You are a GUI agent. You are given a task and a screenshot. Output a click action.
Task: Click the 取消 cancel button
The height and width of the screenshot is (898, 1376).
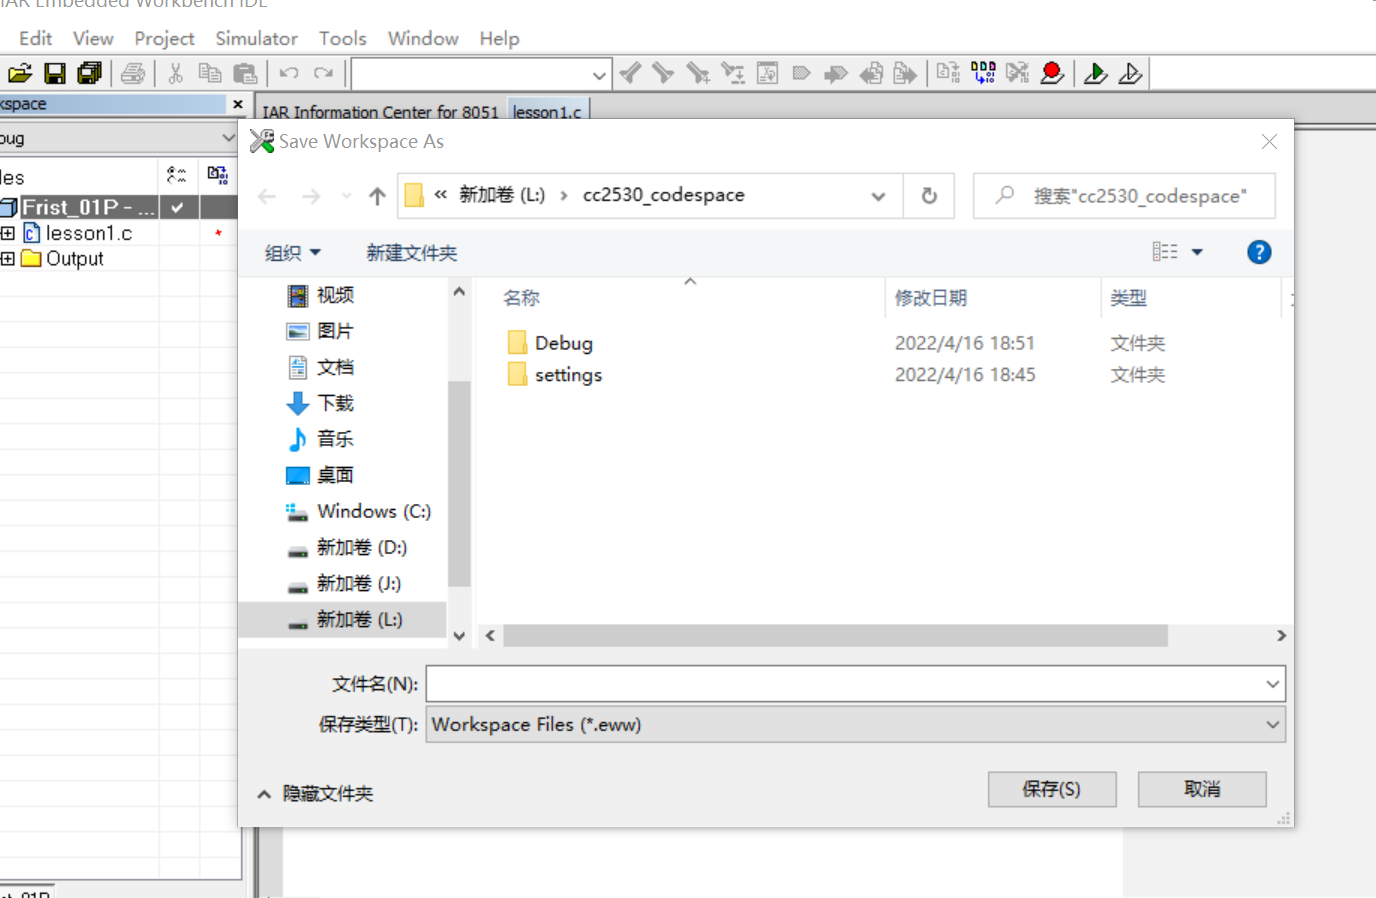[x=1202, y=789]
